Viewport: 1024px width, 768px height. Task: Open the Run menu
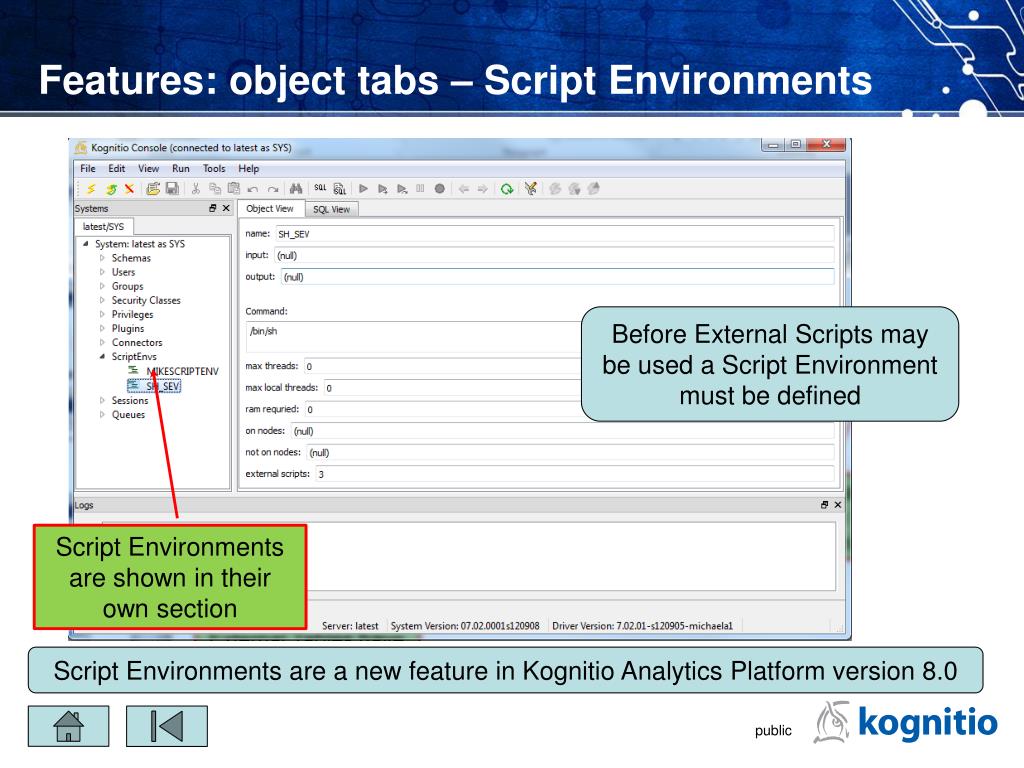click(181, 168)
